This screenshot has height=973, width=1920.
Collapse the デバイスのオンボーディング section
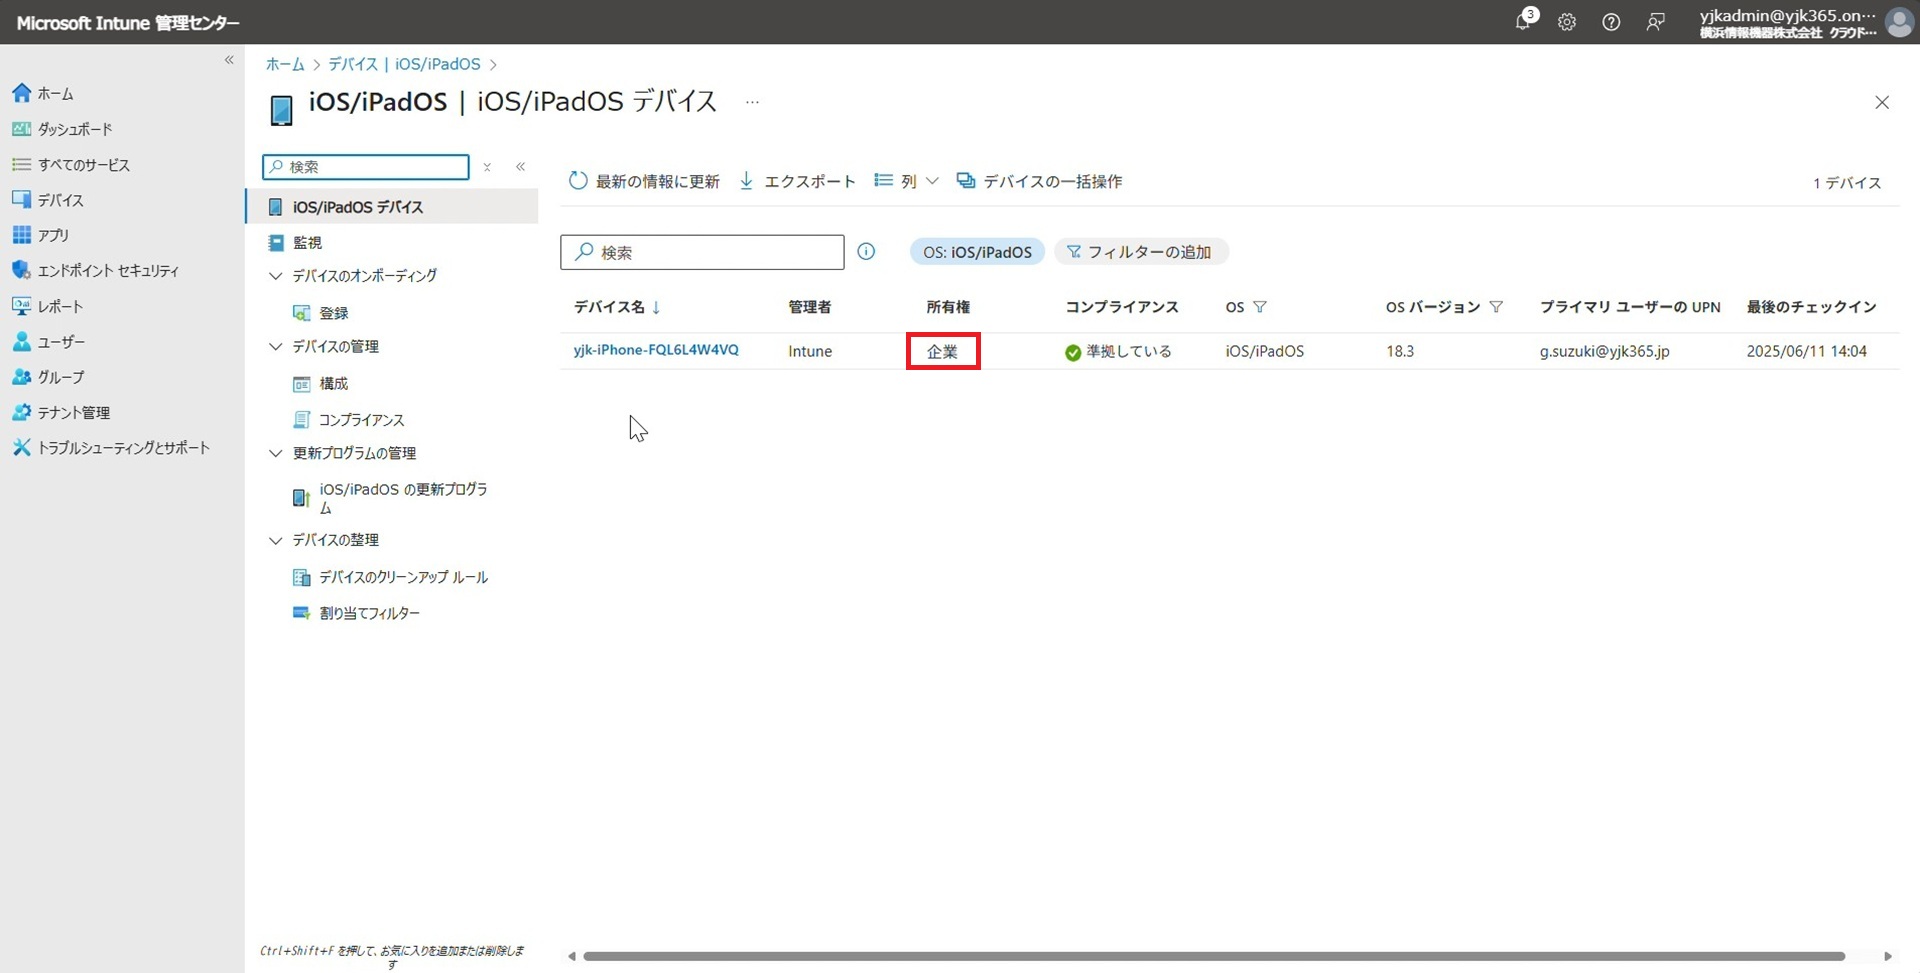(275, 276)
